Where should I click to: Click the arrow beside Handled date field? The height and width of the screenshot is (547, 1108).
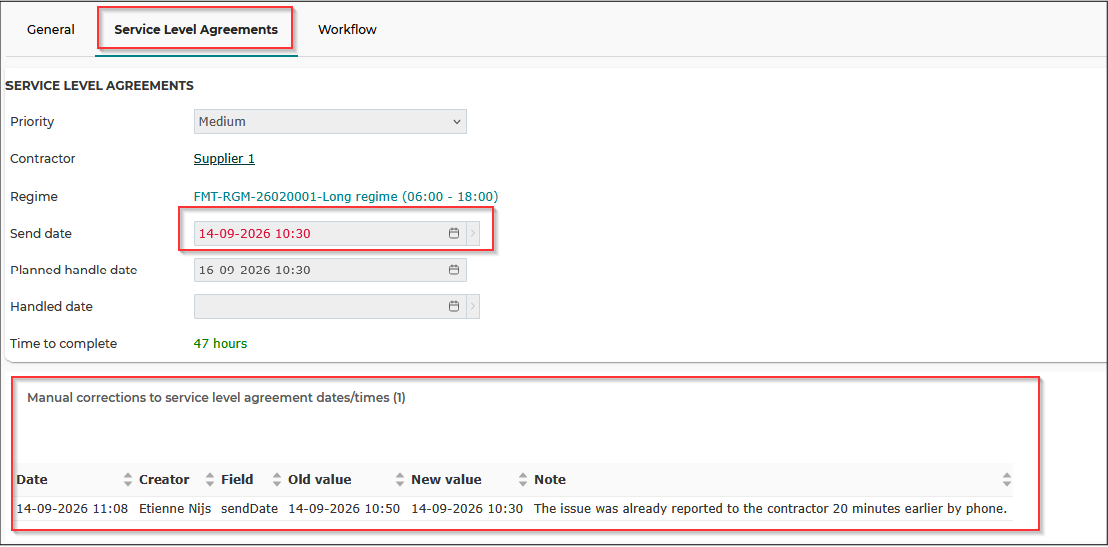[473, 307]
